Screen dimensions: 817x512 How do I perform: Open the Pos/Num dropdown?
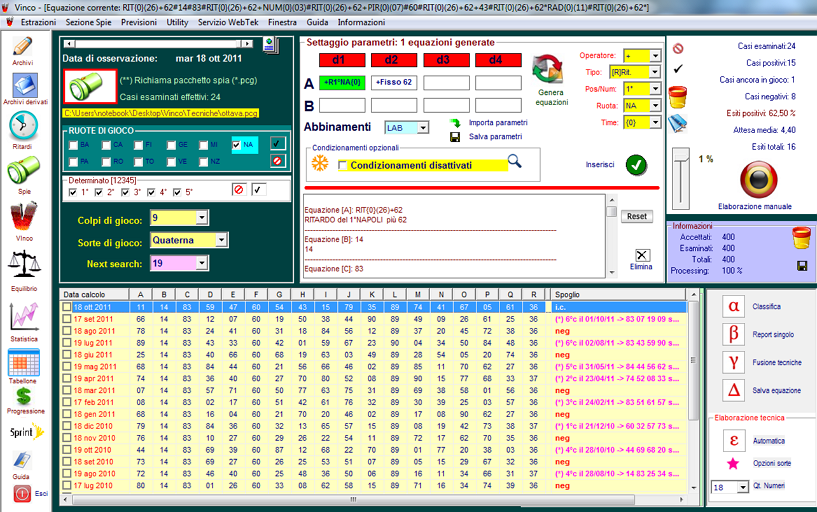tap(655, 89)
